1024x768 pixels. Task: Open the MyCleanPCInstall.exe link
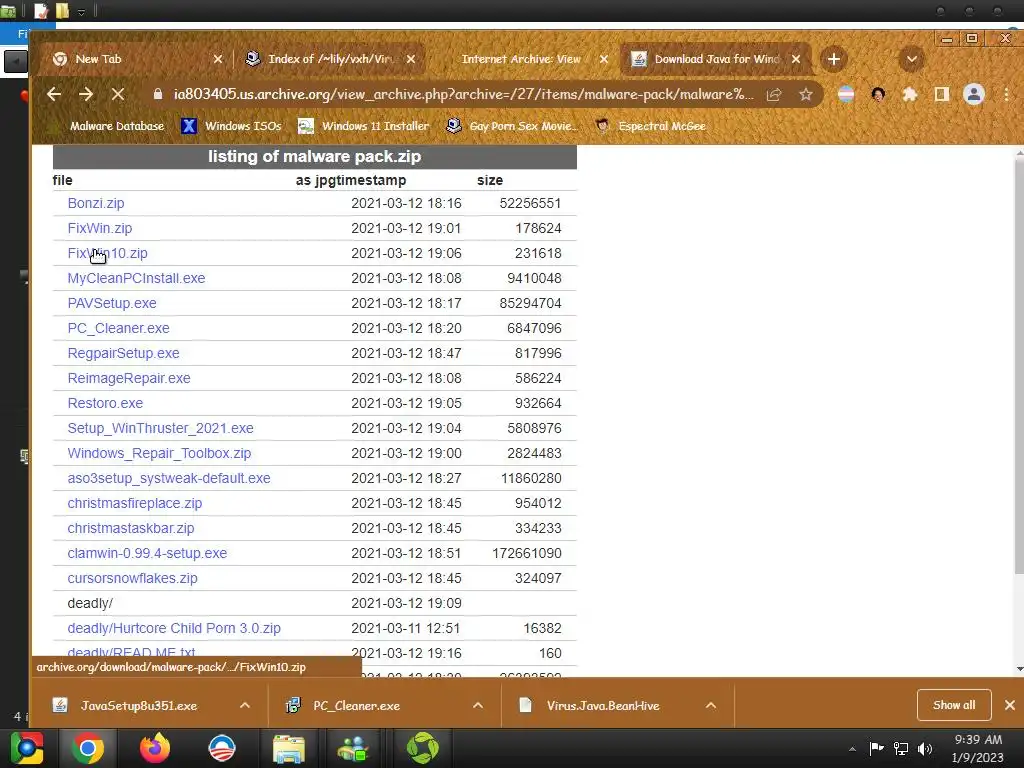[136, 278]
